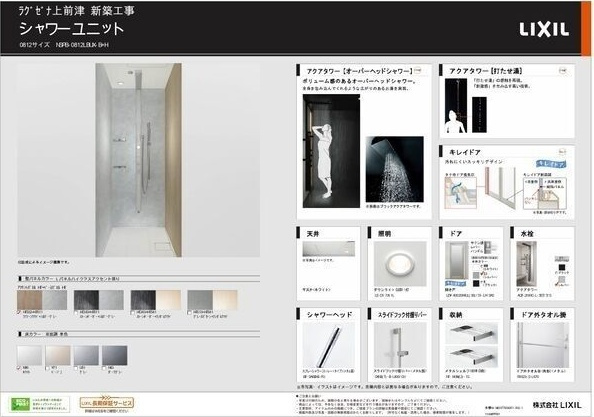Click the シャワーヘッド card heading
This screenshot has height=417, width=594.
[x=329, y=315]
